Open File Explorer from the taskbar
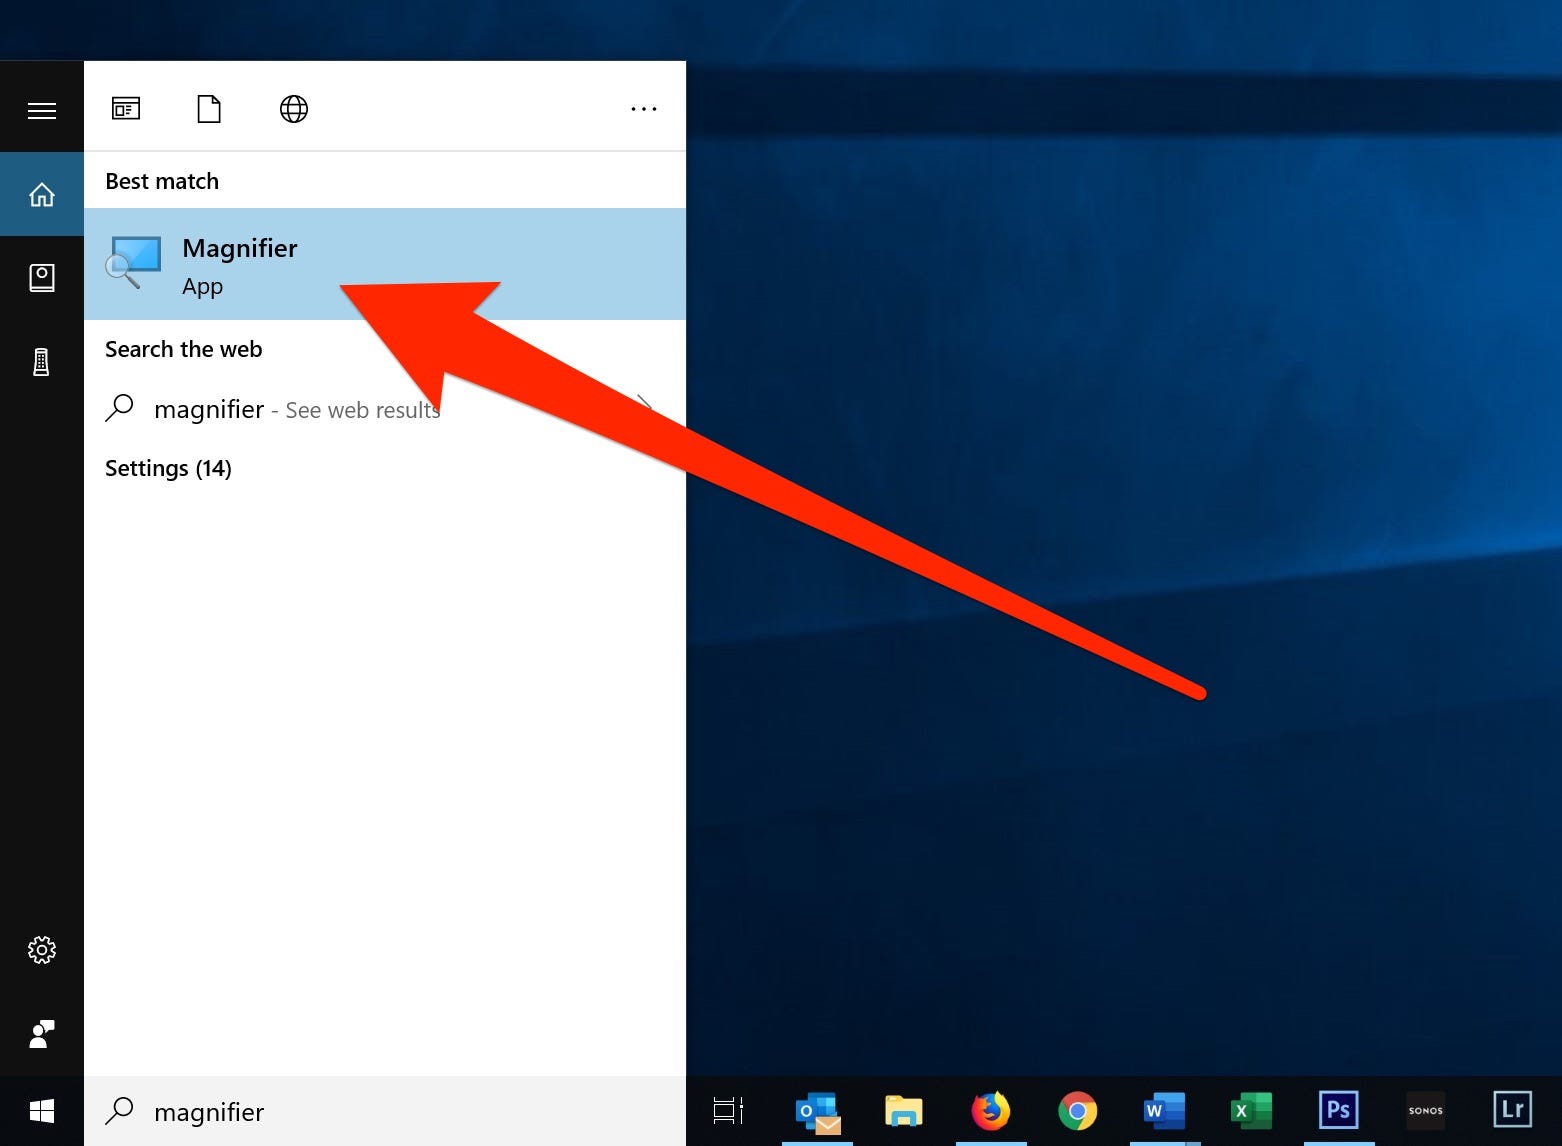 (x=904, y=1111)
